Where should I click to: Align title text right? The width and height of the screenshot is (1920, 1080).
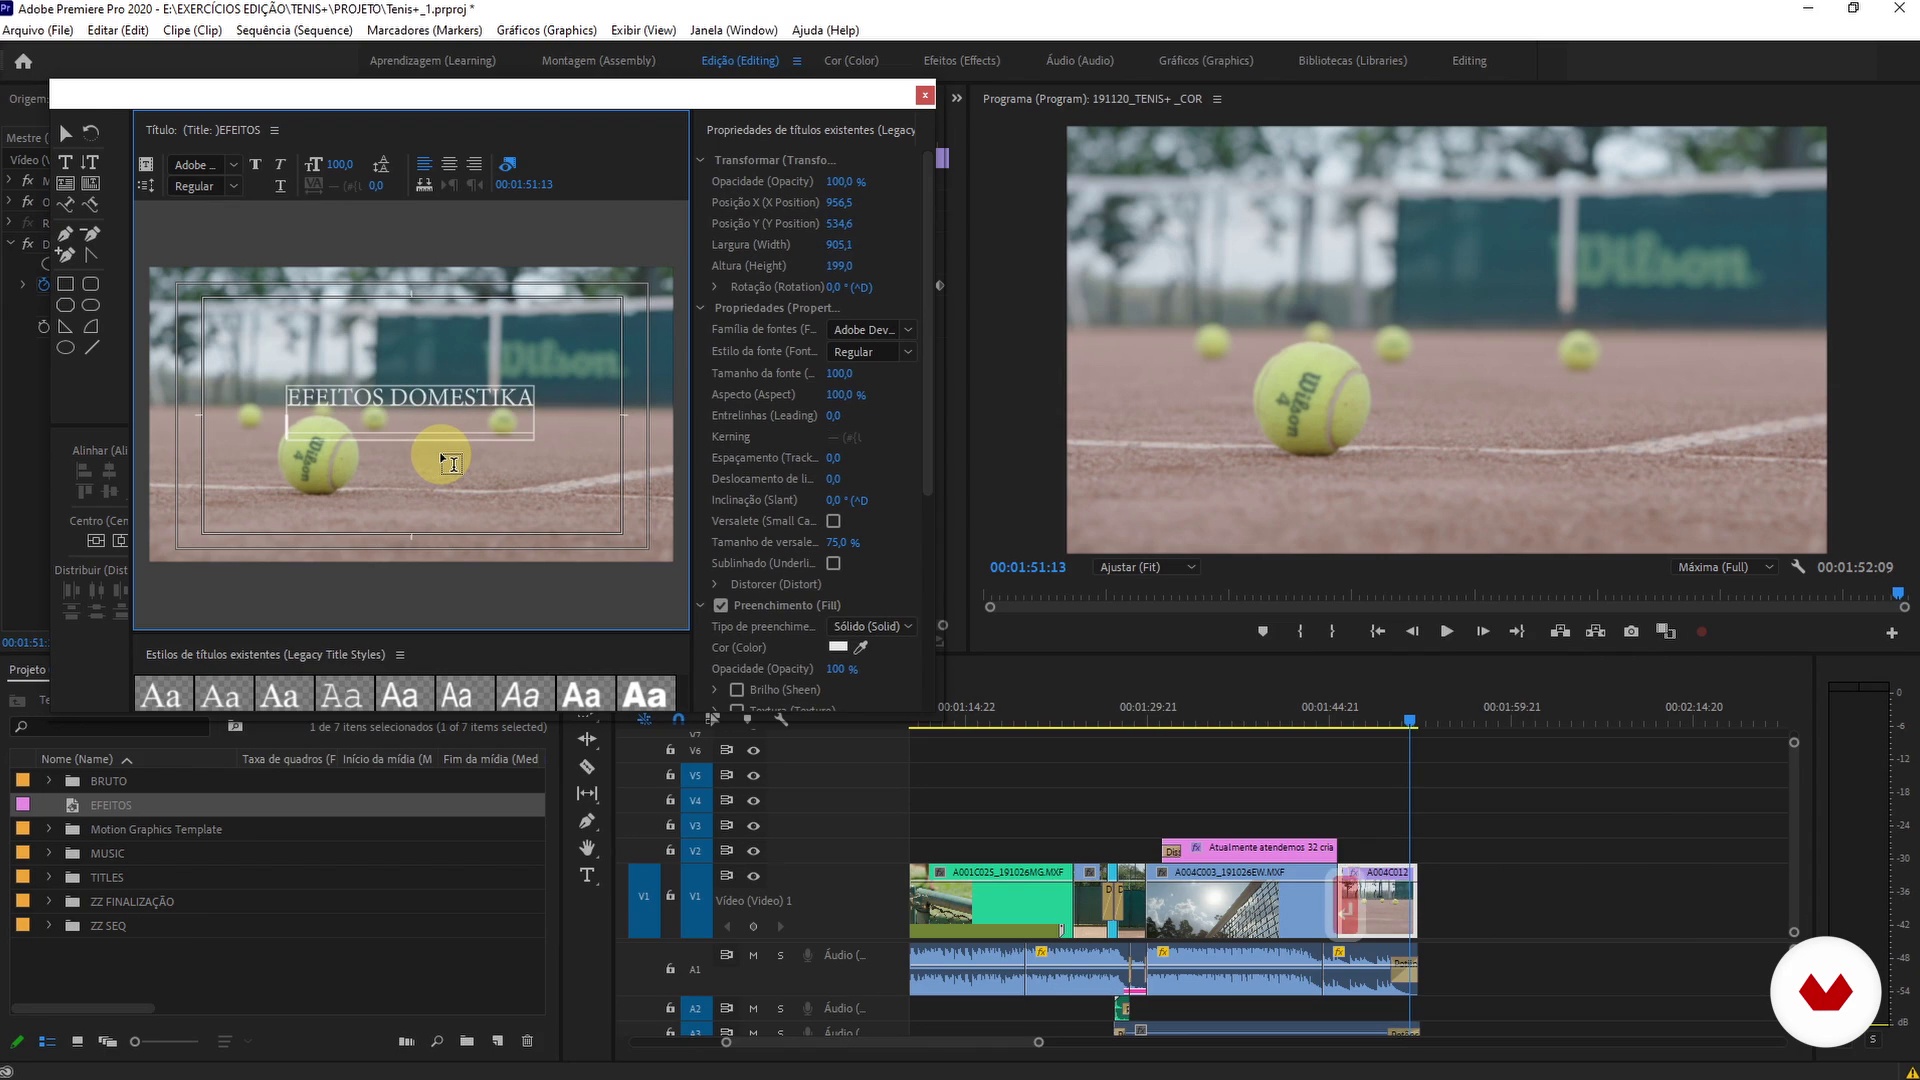tap(474, 164)
